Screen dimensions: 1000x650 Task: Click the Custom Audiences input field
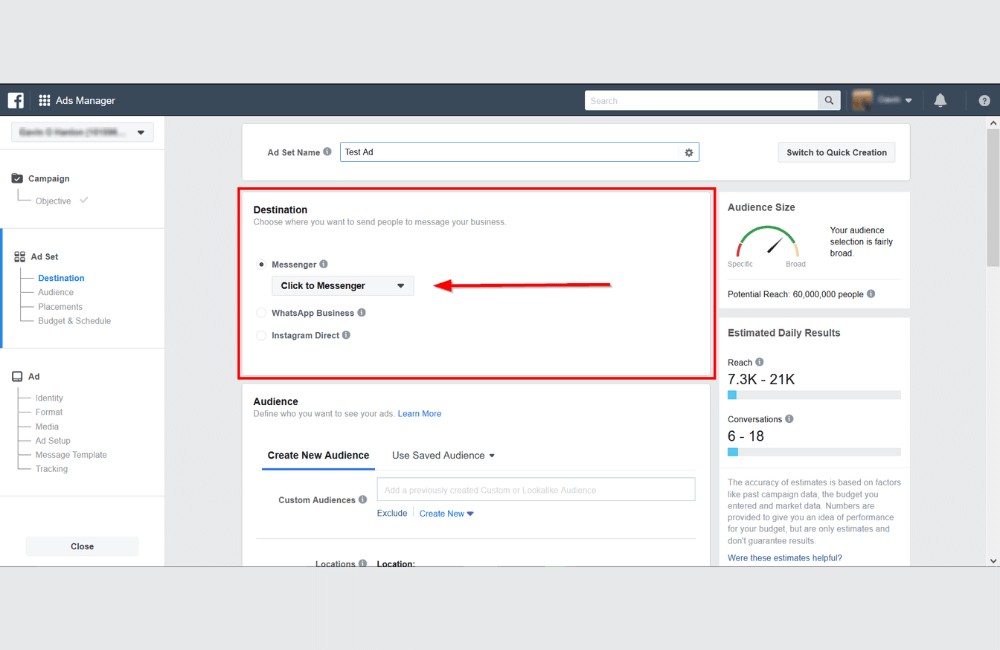click(537, 489)
